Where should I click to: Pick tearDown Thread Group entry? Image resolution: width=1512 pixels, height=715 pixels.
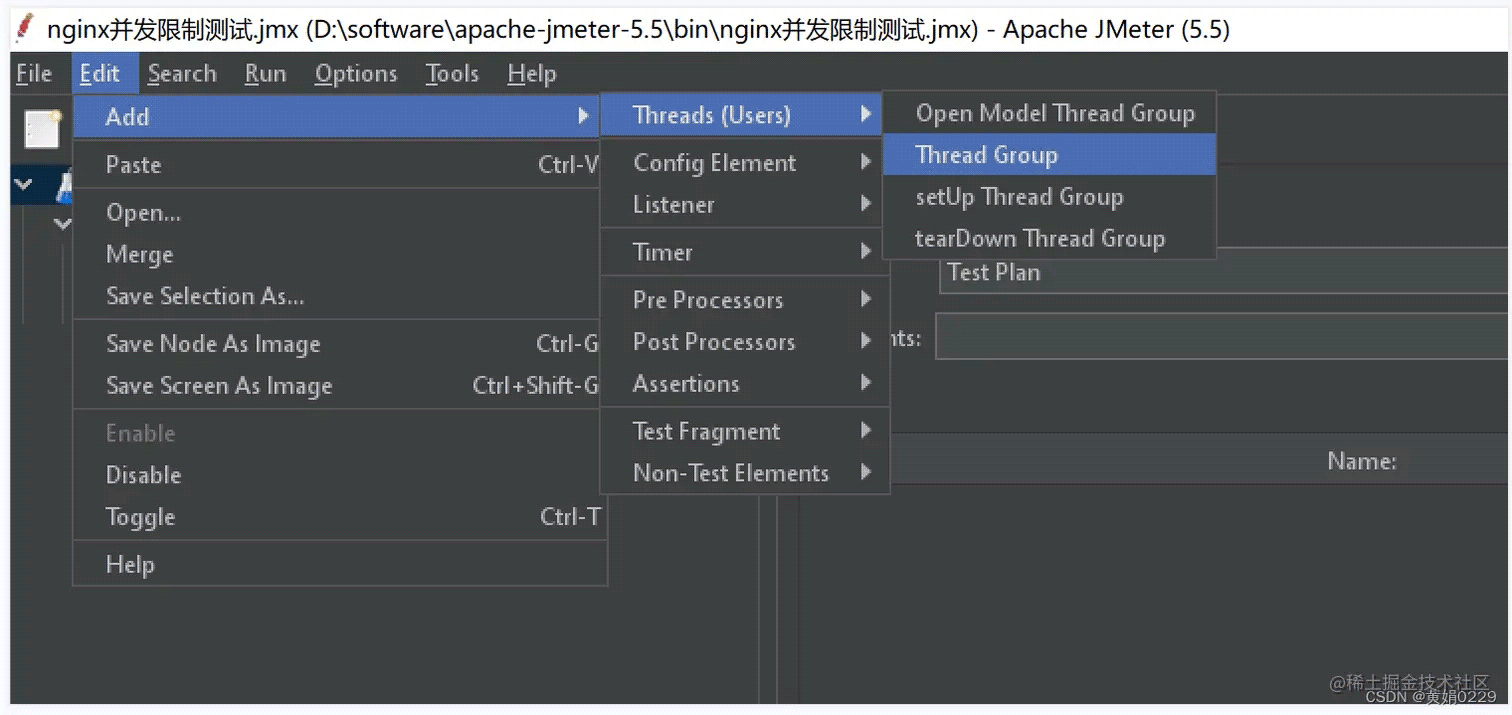coord(1039,239)
